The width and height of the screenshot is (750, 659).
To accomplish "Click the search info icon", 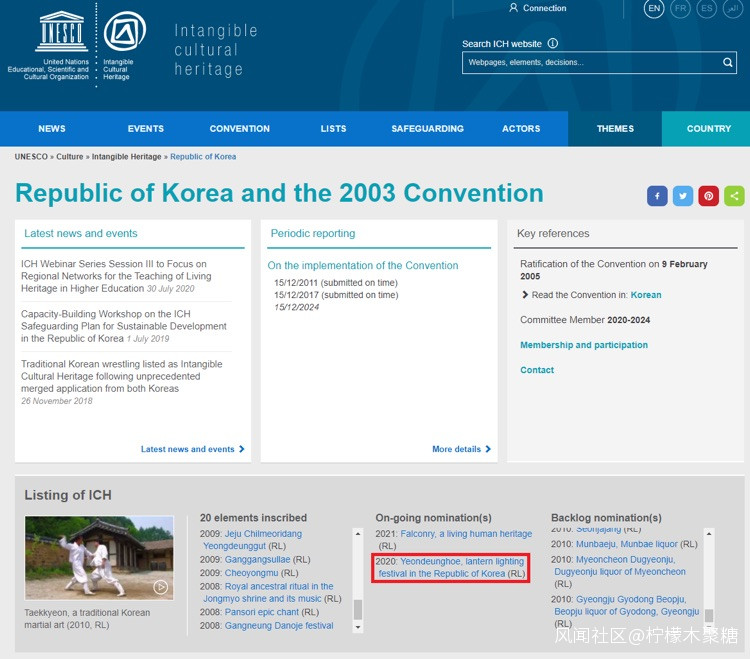I will point(553,44).
